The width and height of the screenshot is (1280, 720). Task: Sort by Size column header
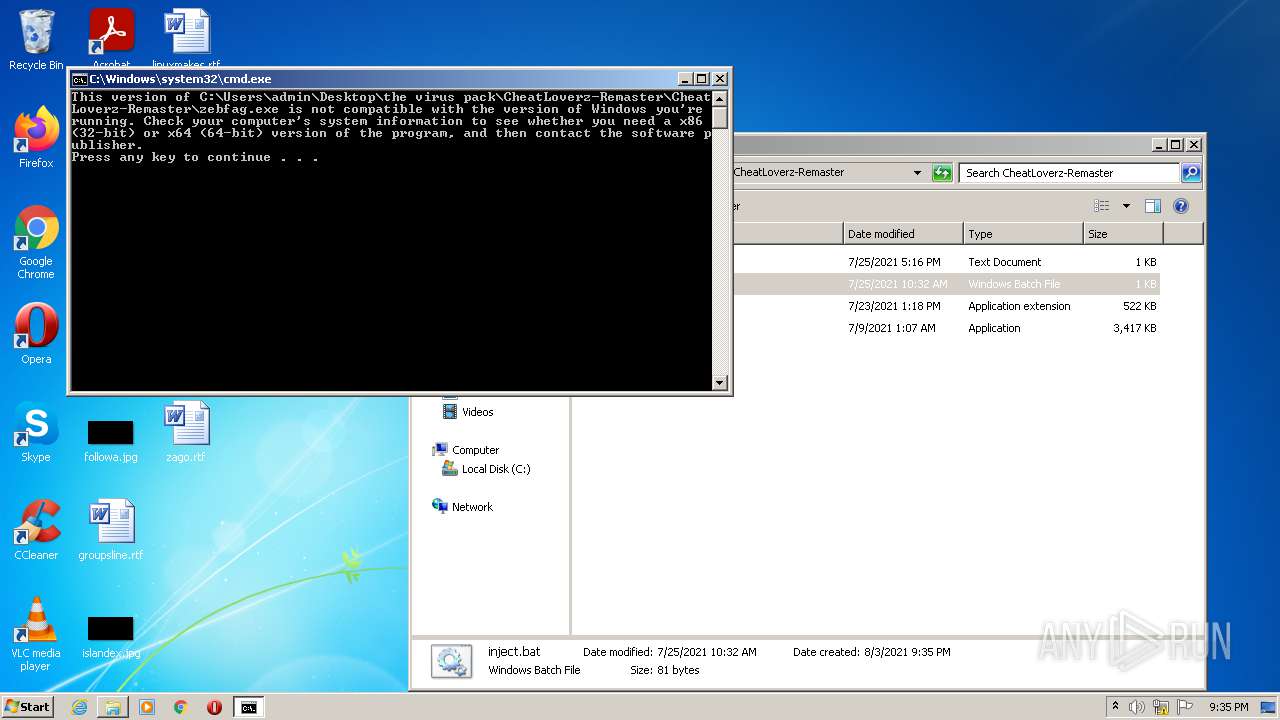[1123, 234]
